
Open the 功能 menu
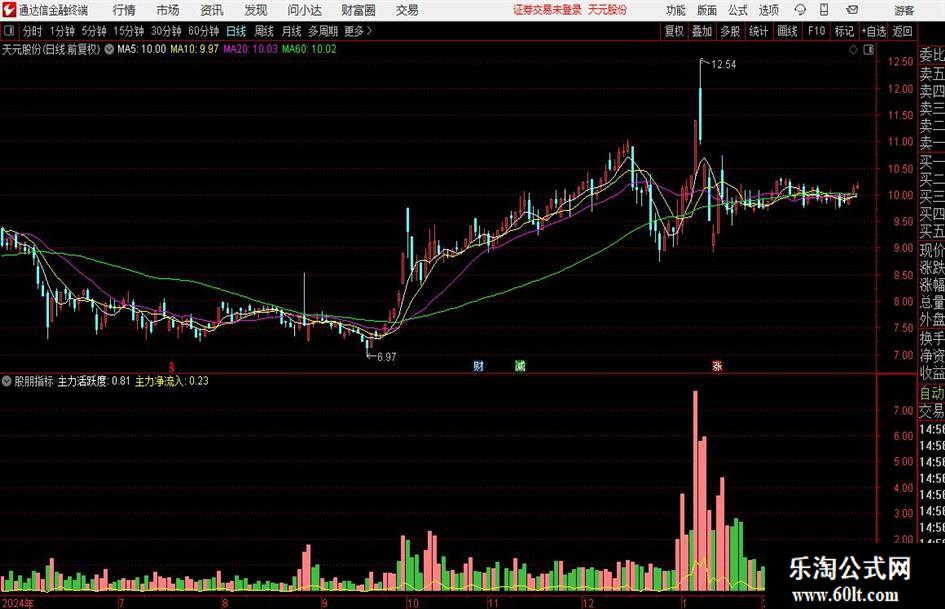(x=676, y=10)
